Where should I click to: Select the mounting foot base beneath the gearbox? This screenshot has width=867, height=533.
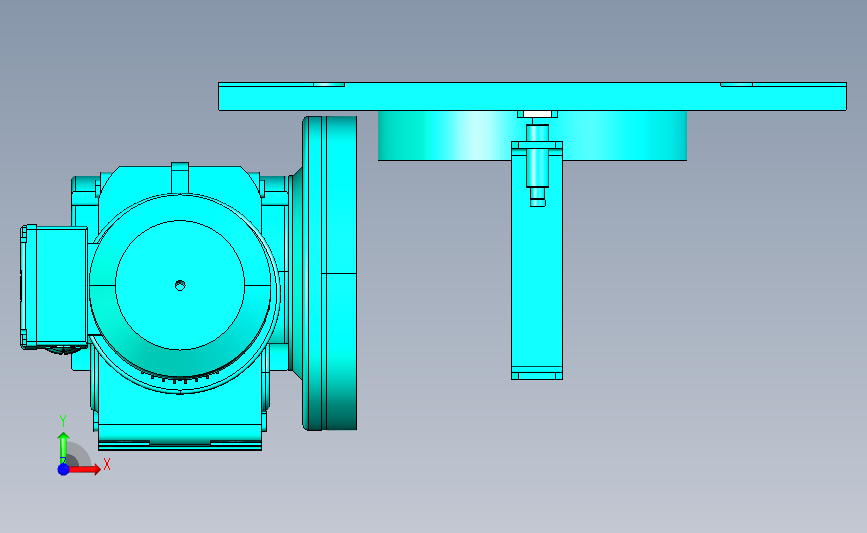click(x=180, y=437)
